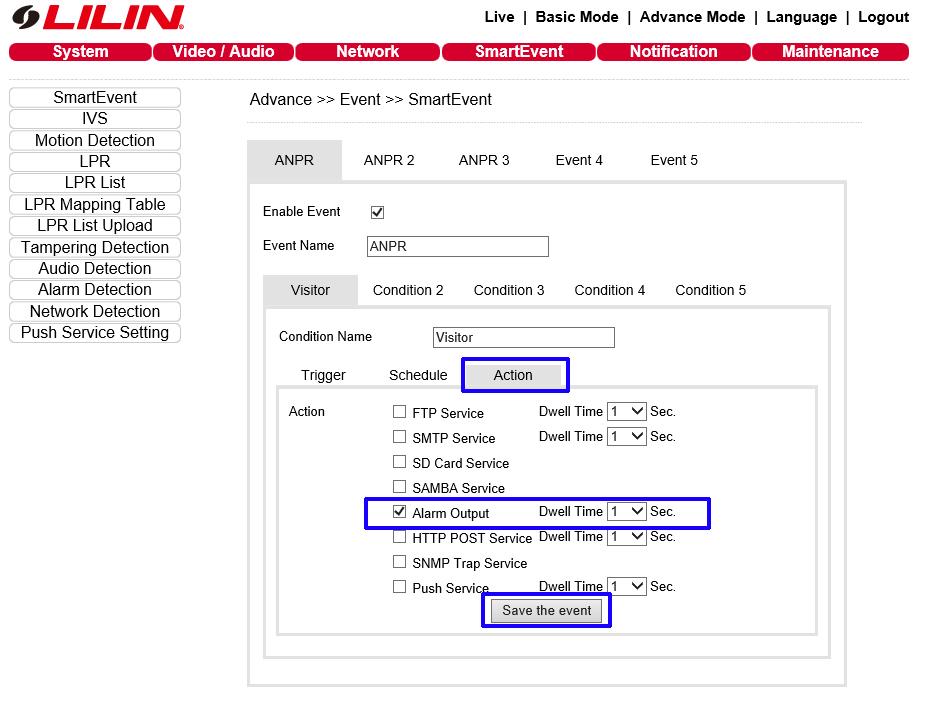This screenshot has height=710, width=926.
Task: Switch to the ANPR 2 tab
Action: [x=389, y=160]
